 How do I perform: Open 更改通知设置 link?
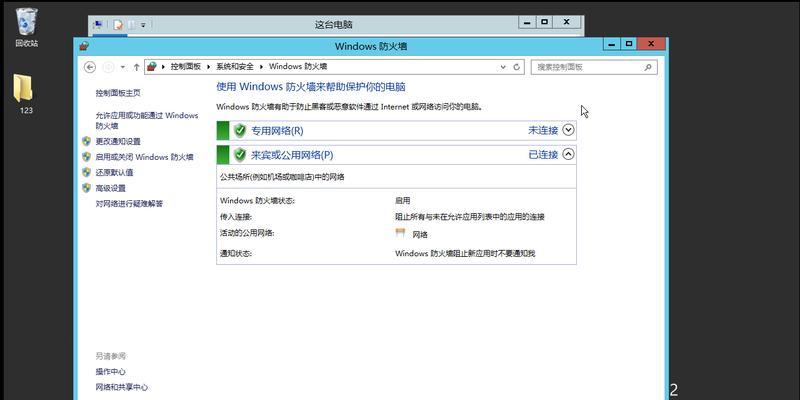coord(118,141)
